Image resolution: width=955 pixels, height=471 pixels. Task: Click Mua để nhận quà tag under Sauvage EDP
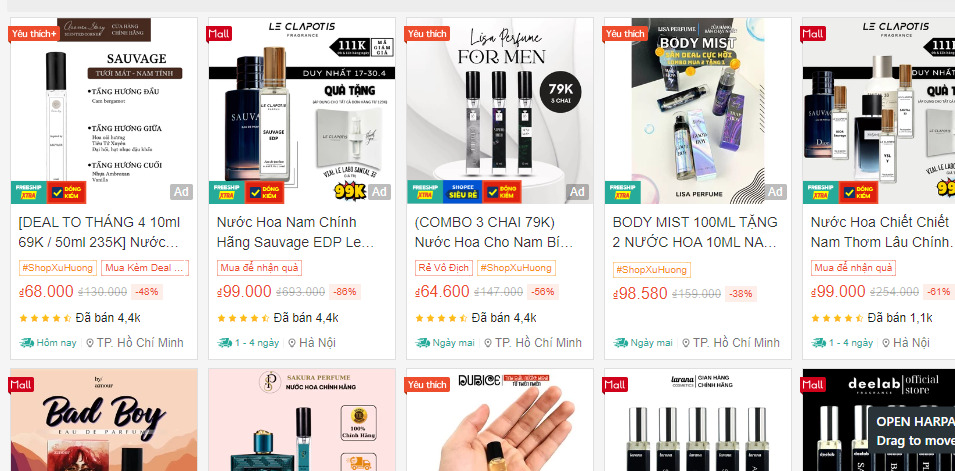tap(259, 267)
